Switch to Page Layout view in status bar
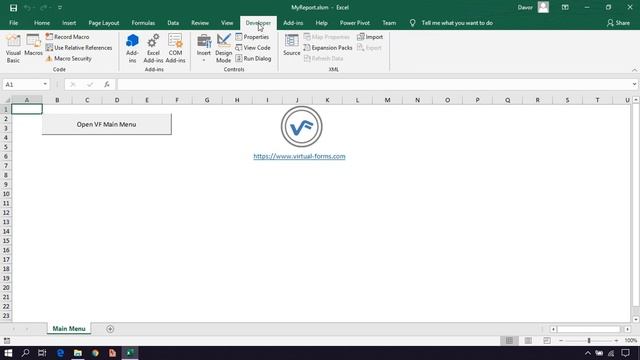Screen dimensions: 640x360 pos(528,340)
